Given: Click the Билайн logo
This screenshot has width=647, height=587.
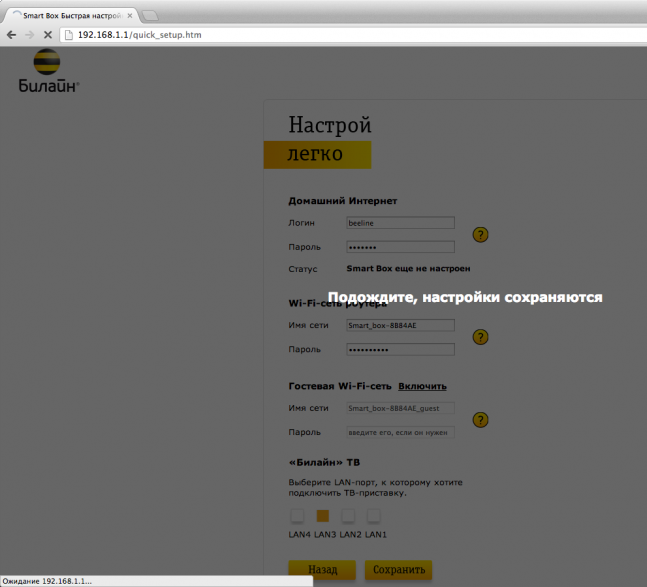Looking at the screenshot, I should coord(48,71).
